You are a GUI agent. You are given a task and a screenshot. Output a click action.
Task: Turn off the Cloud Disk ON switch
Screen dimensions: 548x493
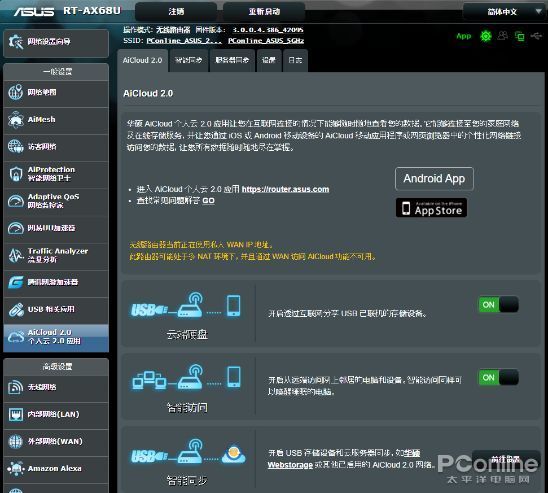click(x=498, y=305)
